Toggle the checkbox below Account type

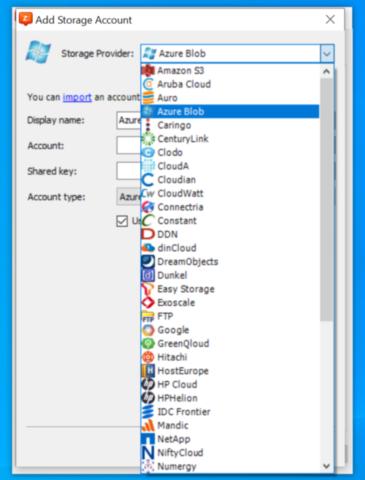tap(122, 221)
